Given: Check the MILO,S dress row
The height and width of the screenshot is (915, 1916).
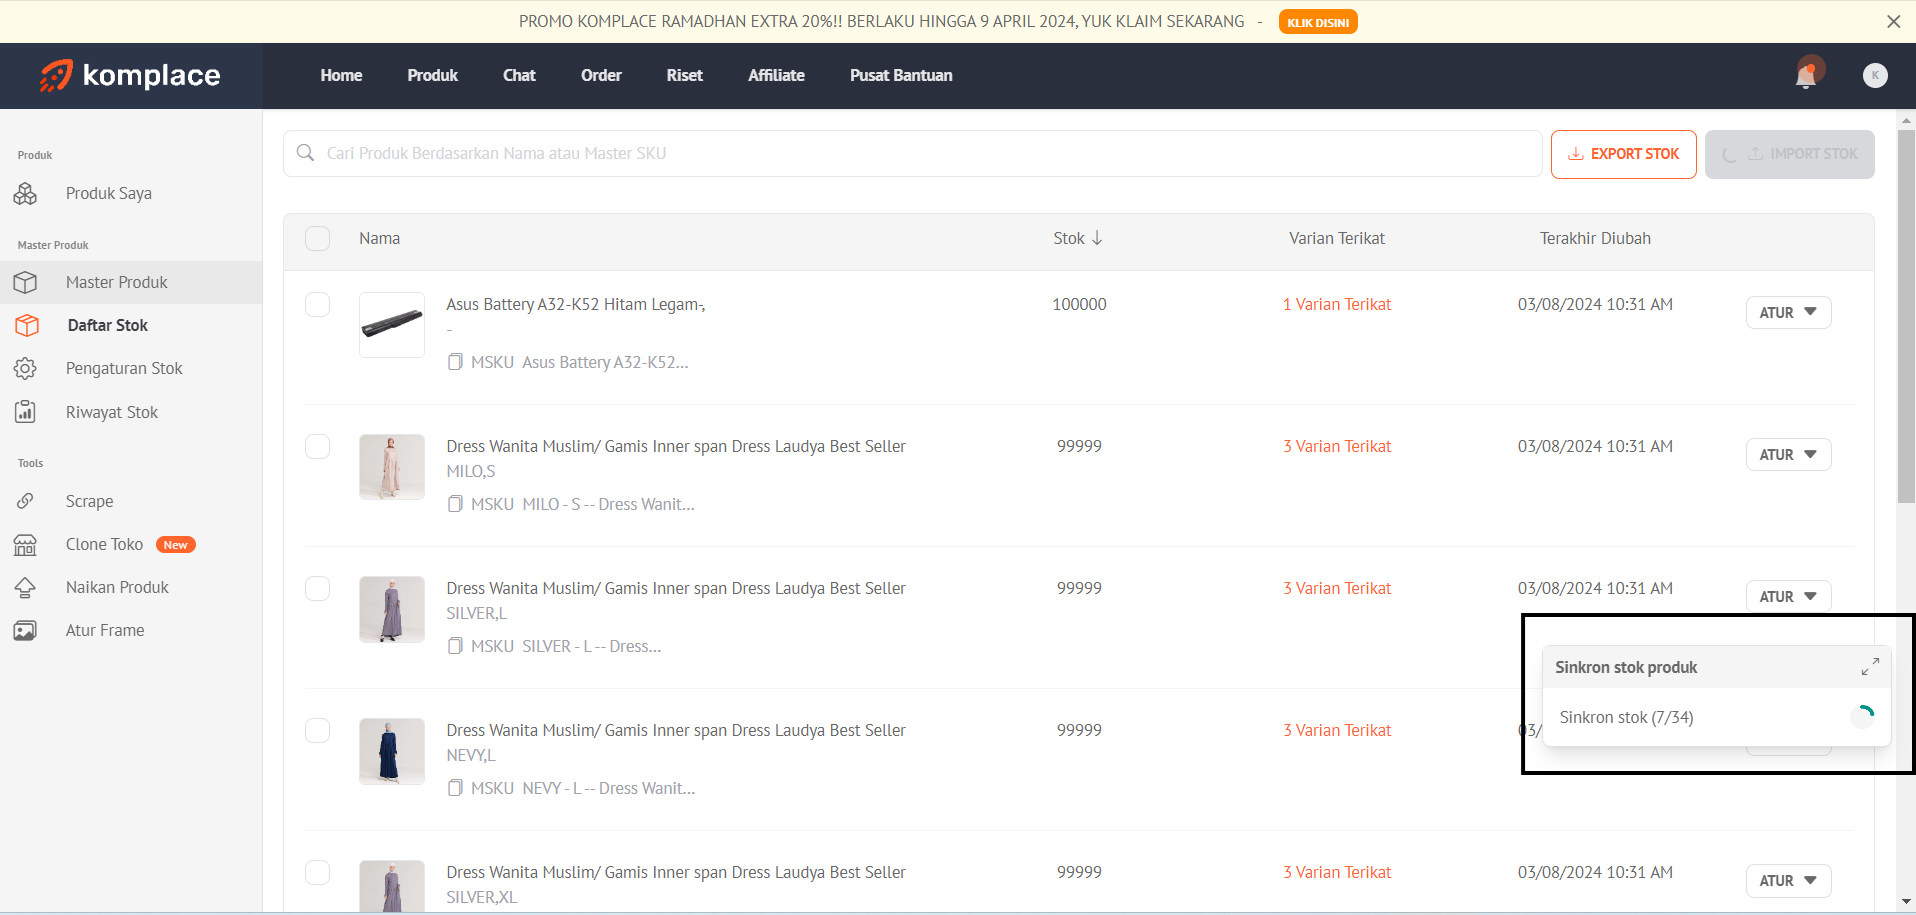Looking at the screenshot, I should click(x=318, y=446).
